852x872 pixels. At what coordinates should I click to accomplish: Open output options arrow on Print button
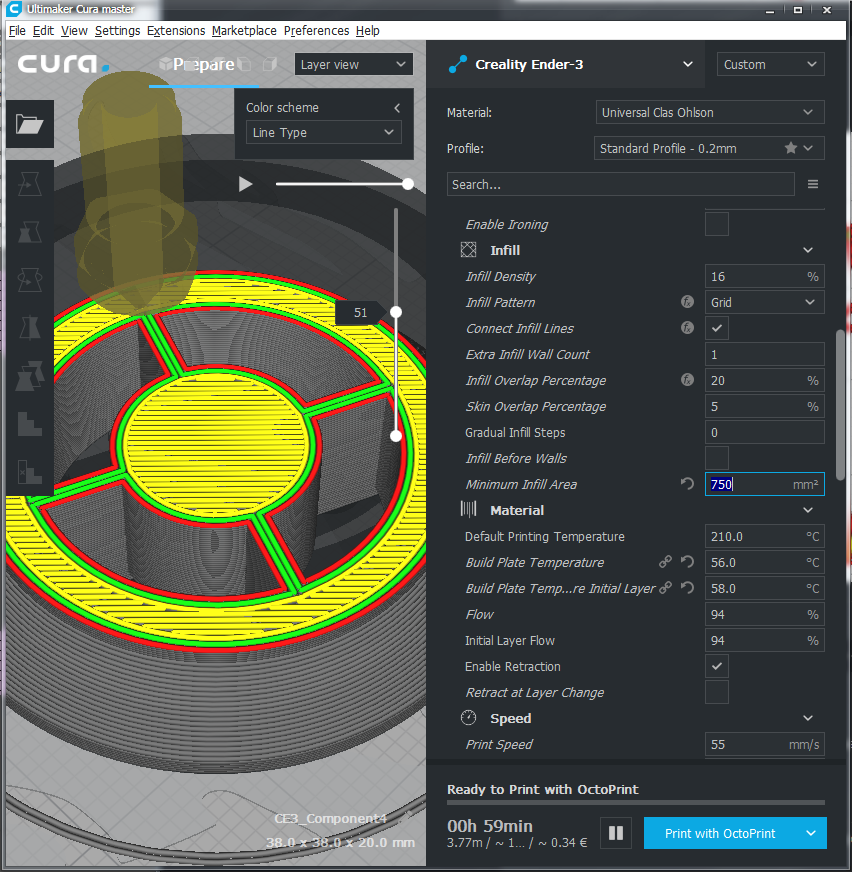811,833
